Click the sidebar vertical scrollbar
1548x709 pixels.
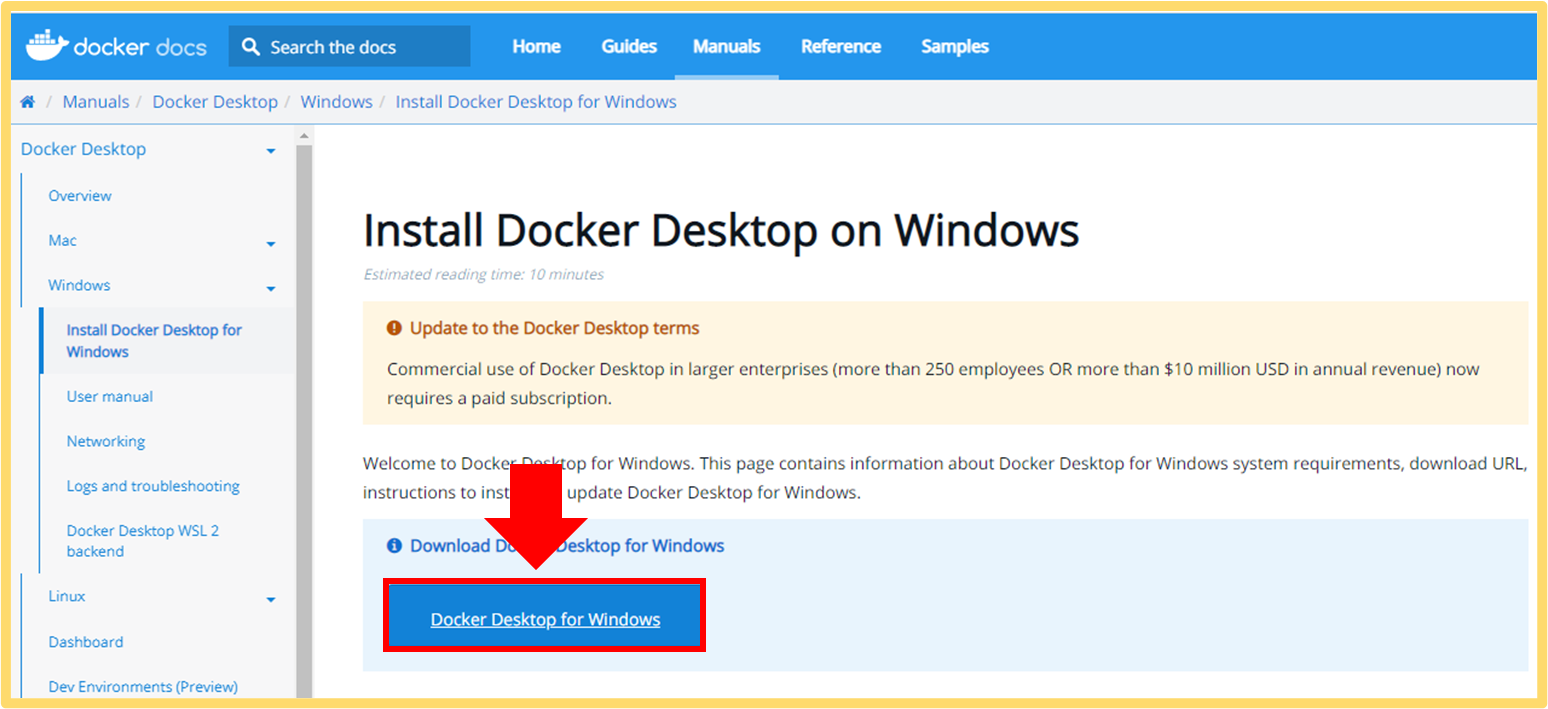tap(304, 420)
